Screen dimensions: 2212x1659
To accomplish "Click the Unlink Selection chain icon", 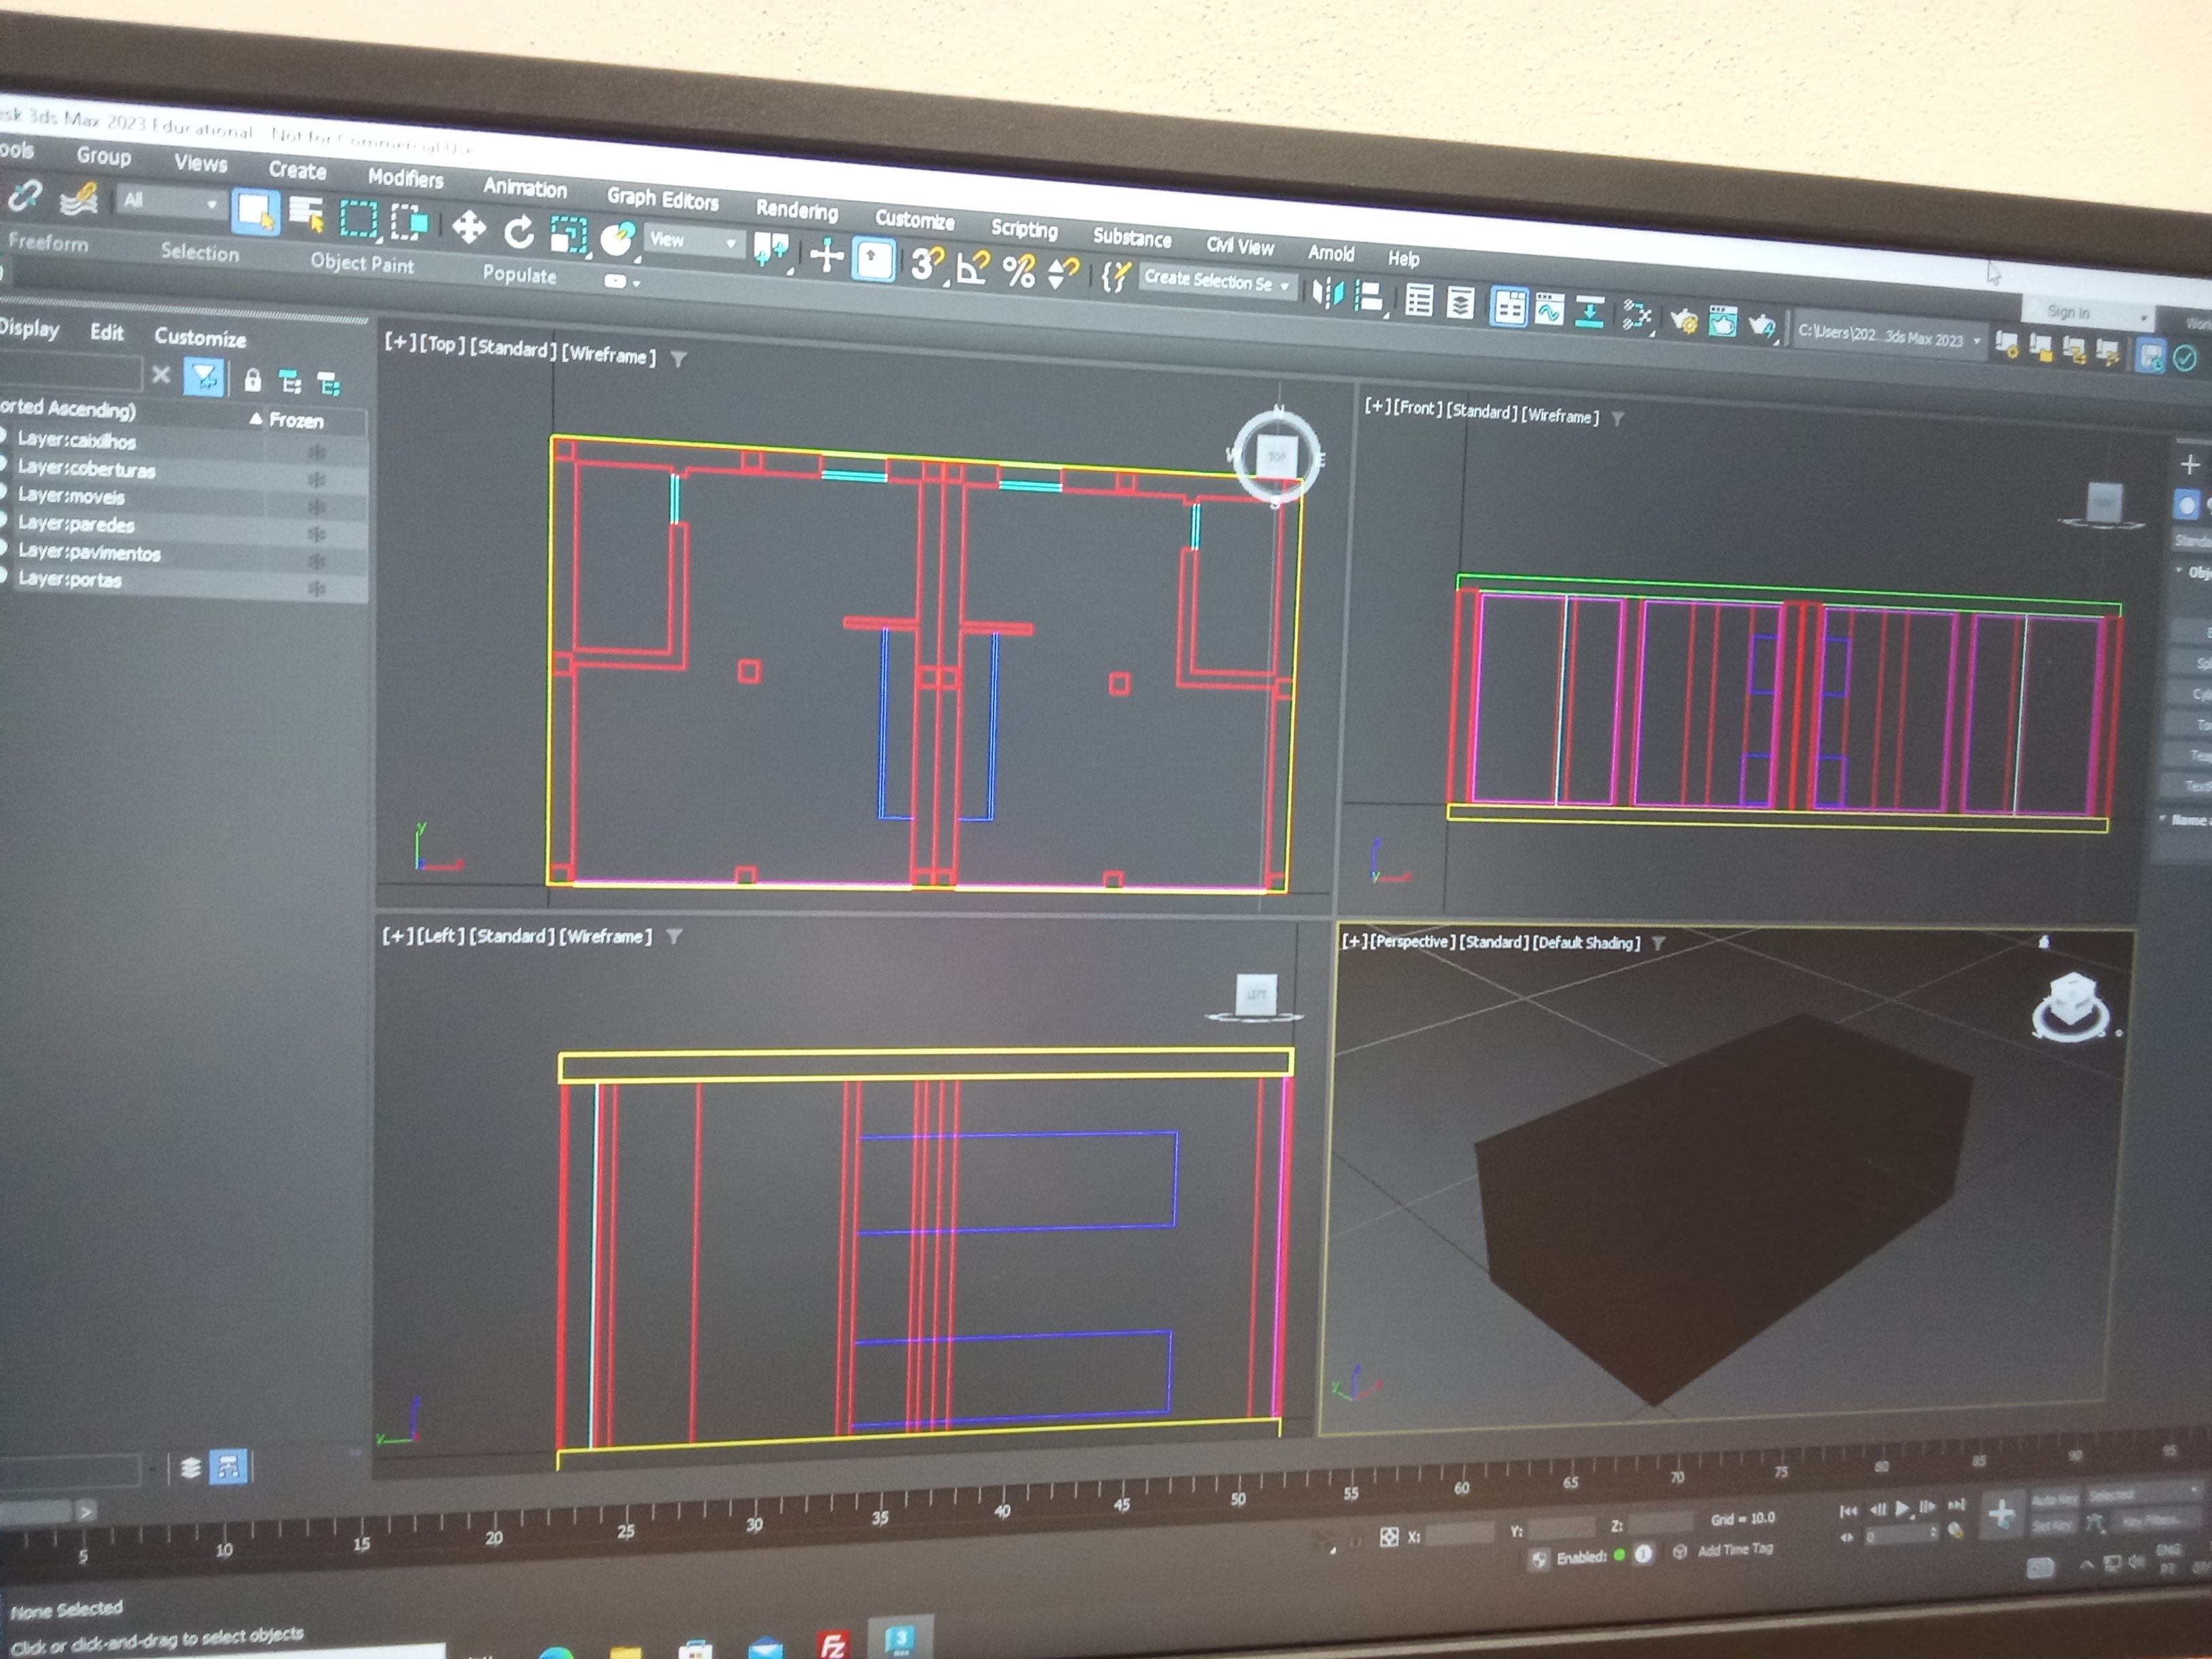I will coord(25,195).
